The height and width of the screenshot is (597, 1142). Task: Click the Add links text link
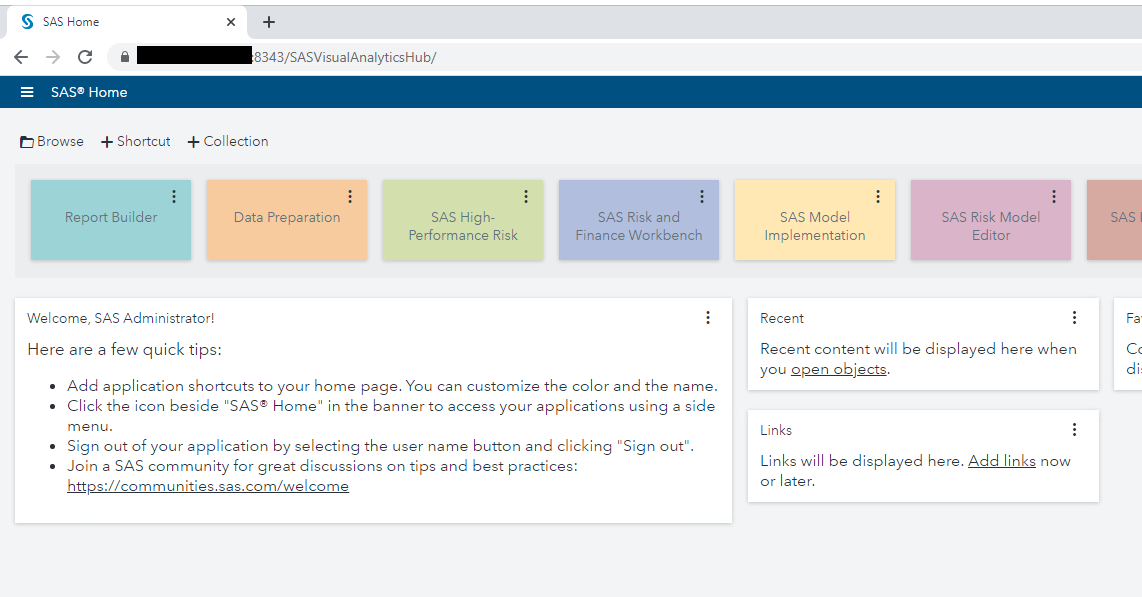tap(1001, 460)
